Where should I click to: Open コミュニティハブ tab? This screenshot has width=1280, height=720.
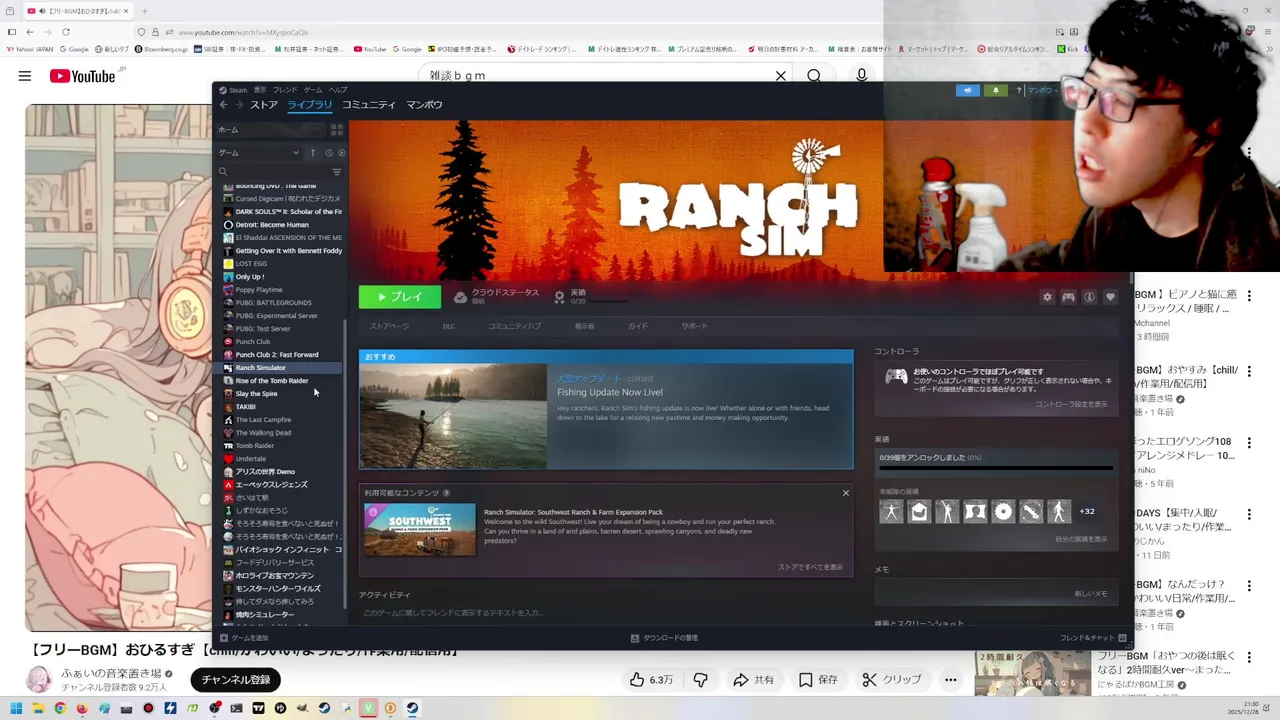(514, 326)
